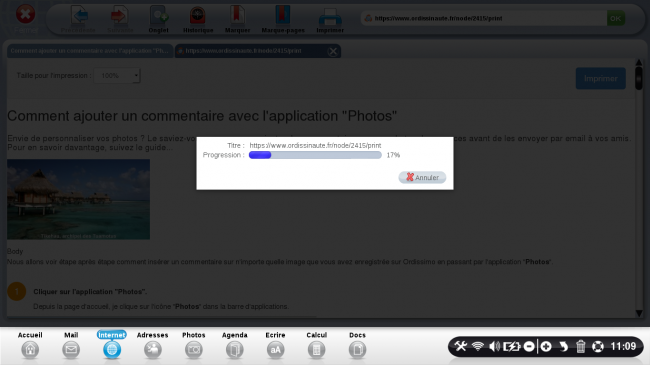Image resolution: width=650 pixels, height=365 pixels.
Task: Open the Calcul calculator app
Action: coord(316,350)
